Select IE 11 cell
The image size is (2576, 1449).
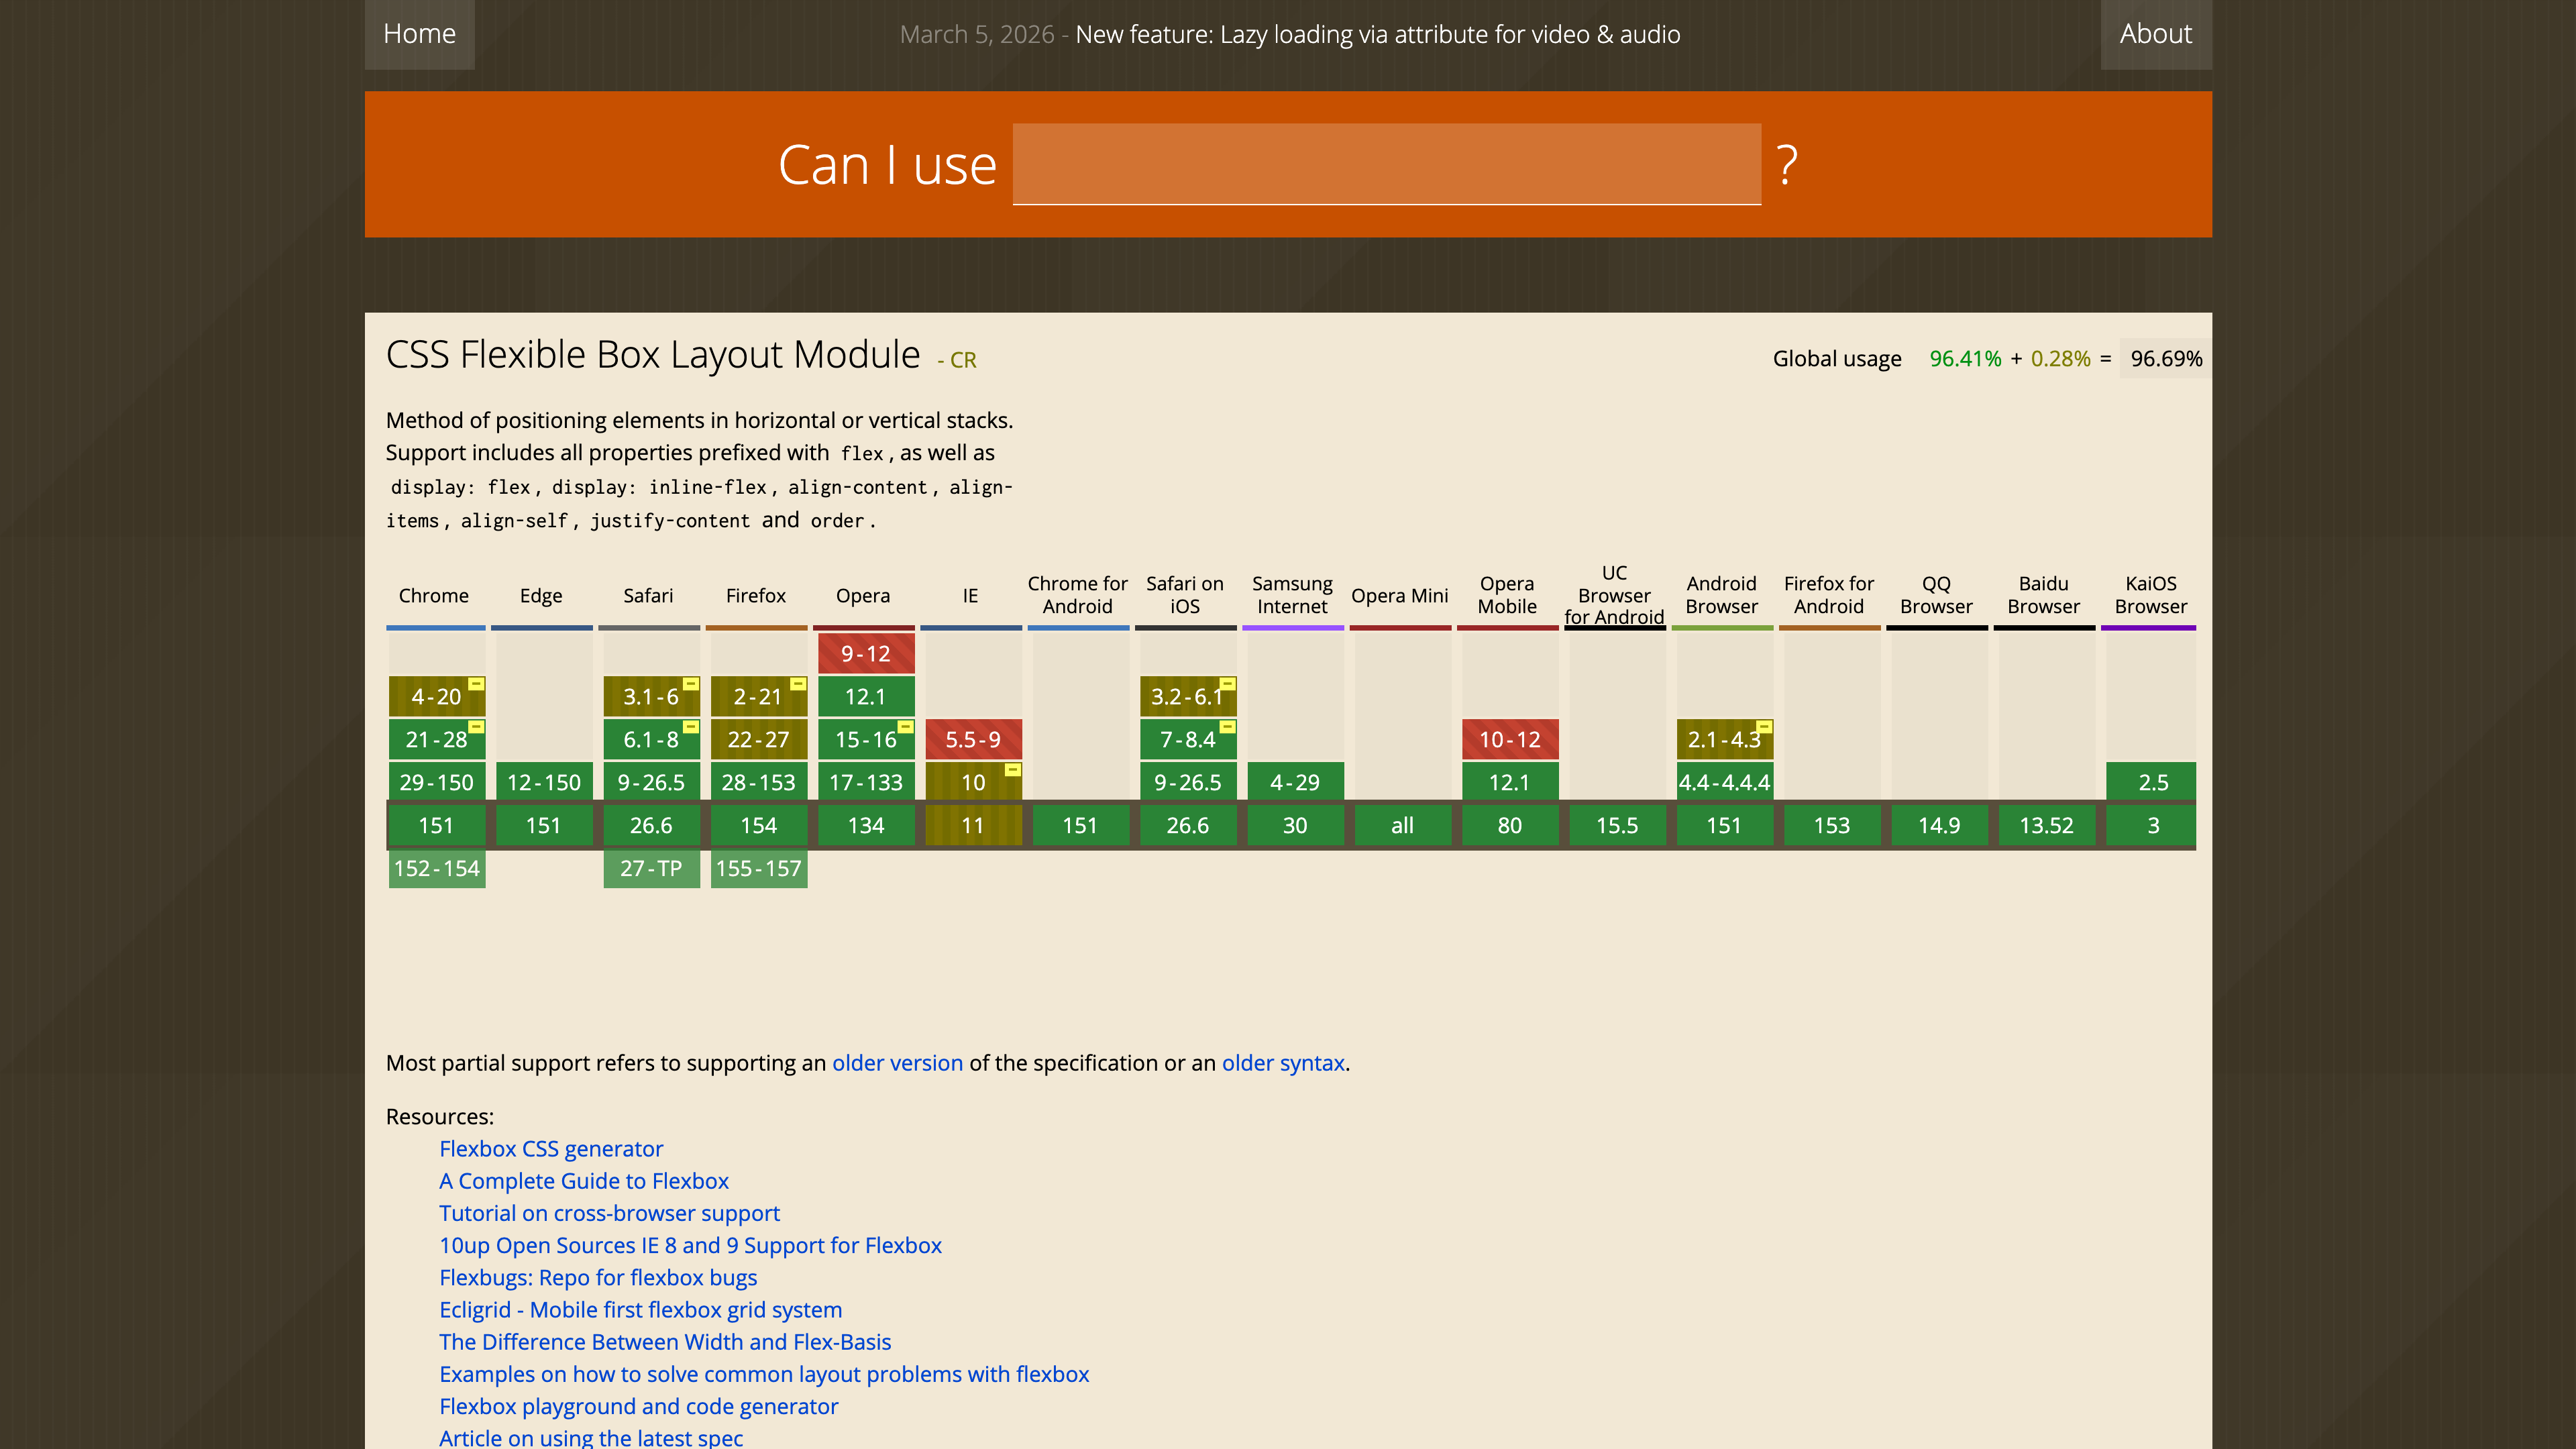pyautogui.click(x=973, y=826)
